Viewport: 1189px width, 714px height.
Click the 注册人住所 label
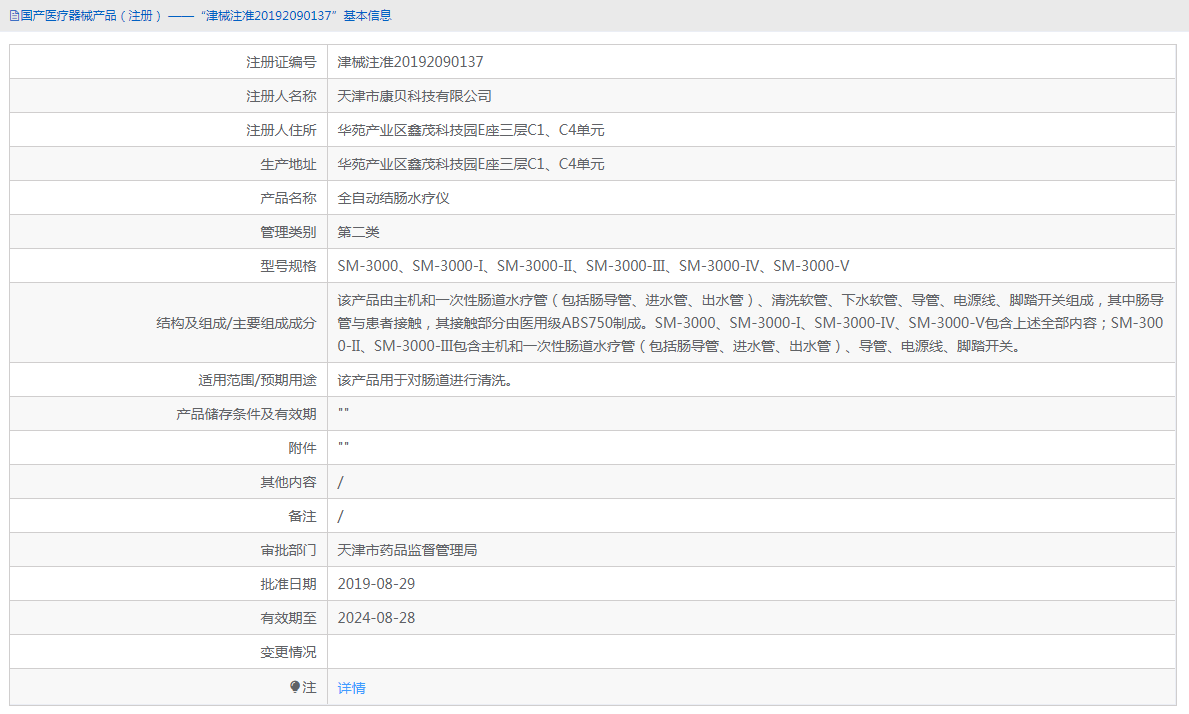(x=281, y=130)
